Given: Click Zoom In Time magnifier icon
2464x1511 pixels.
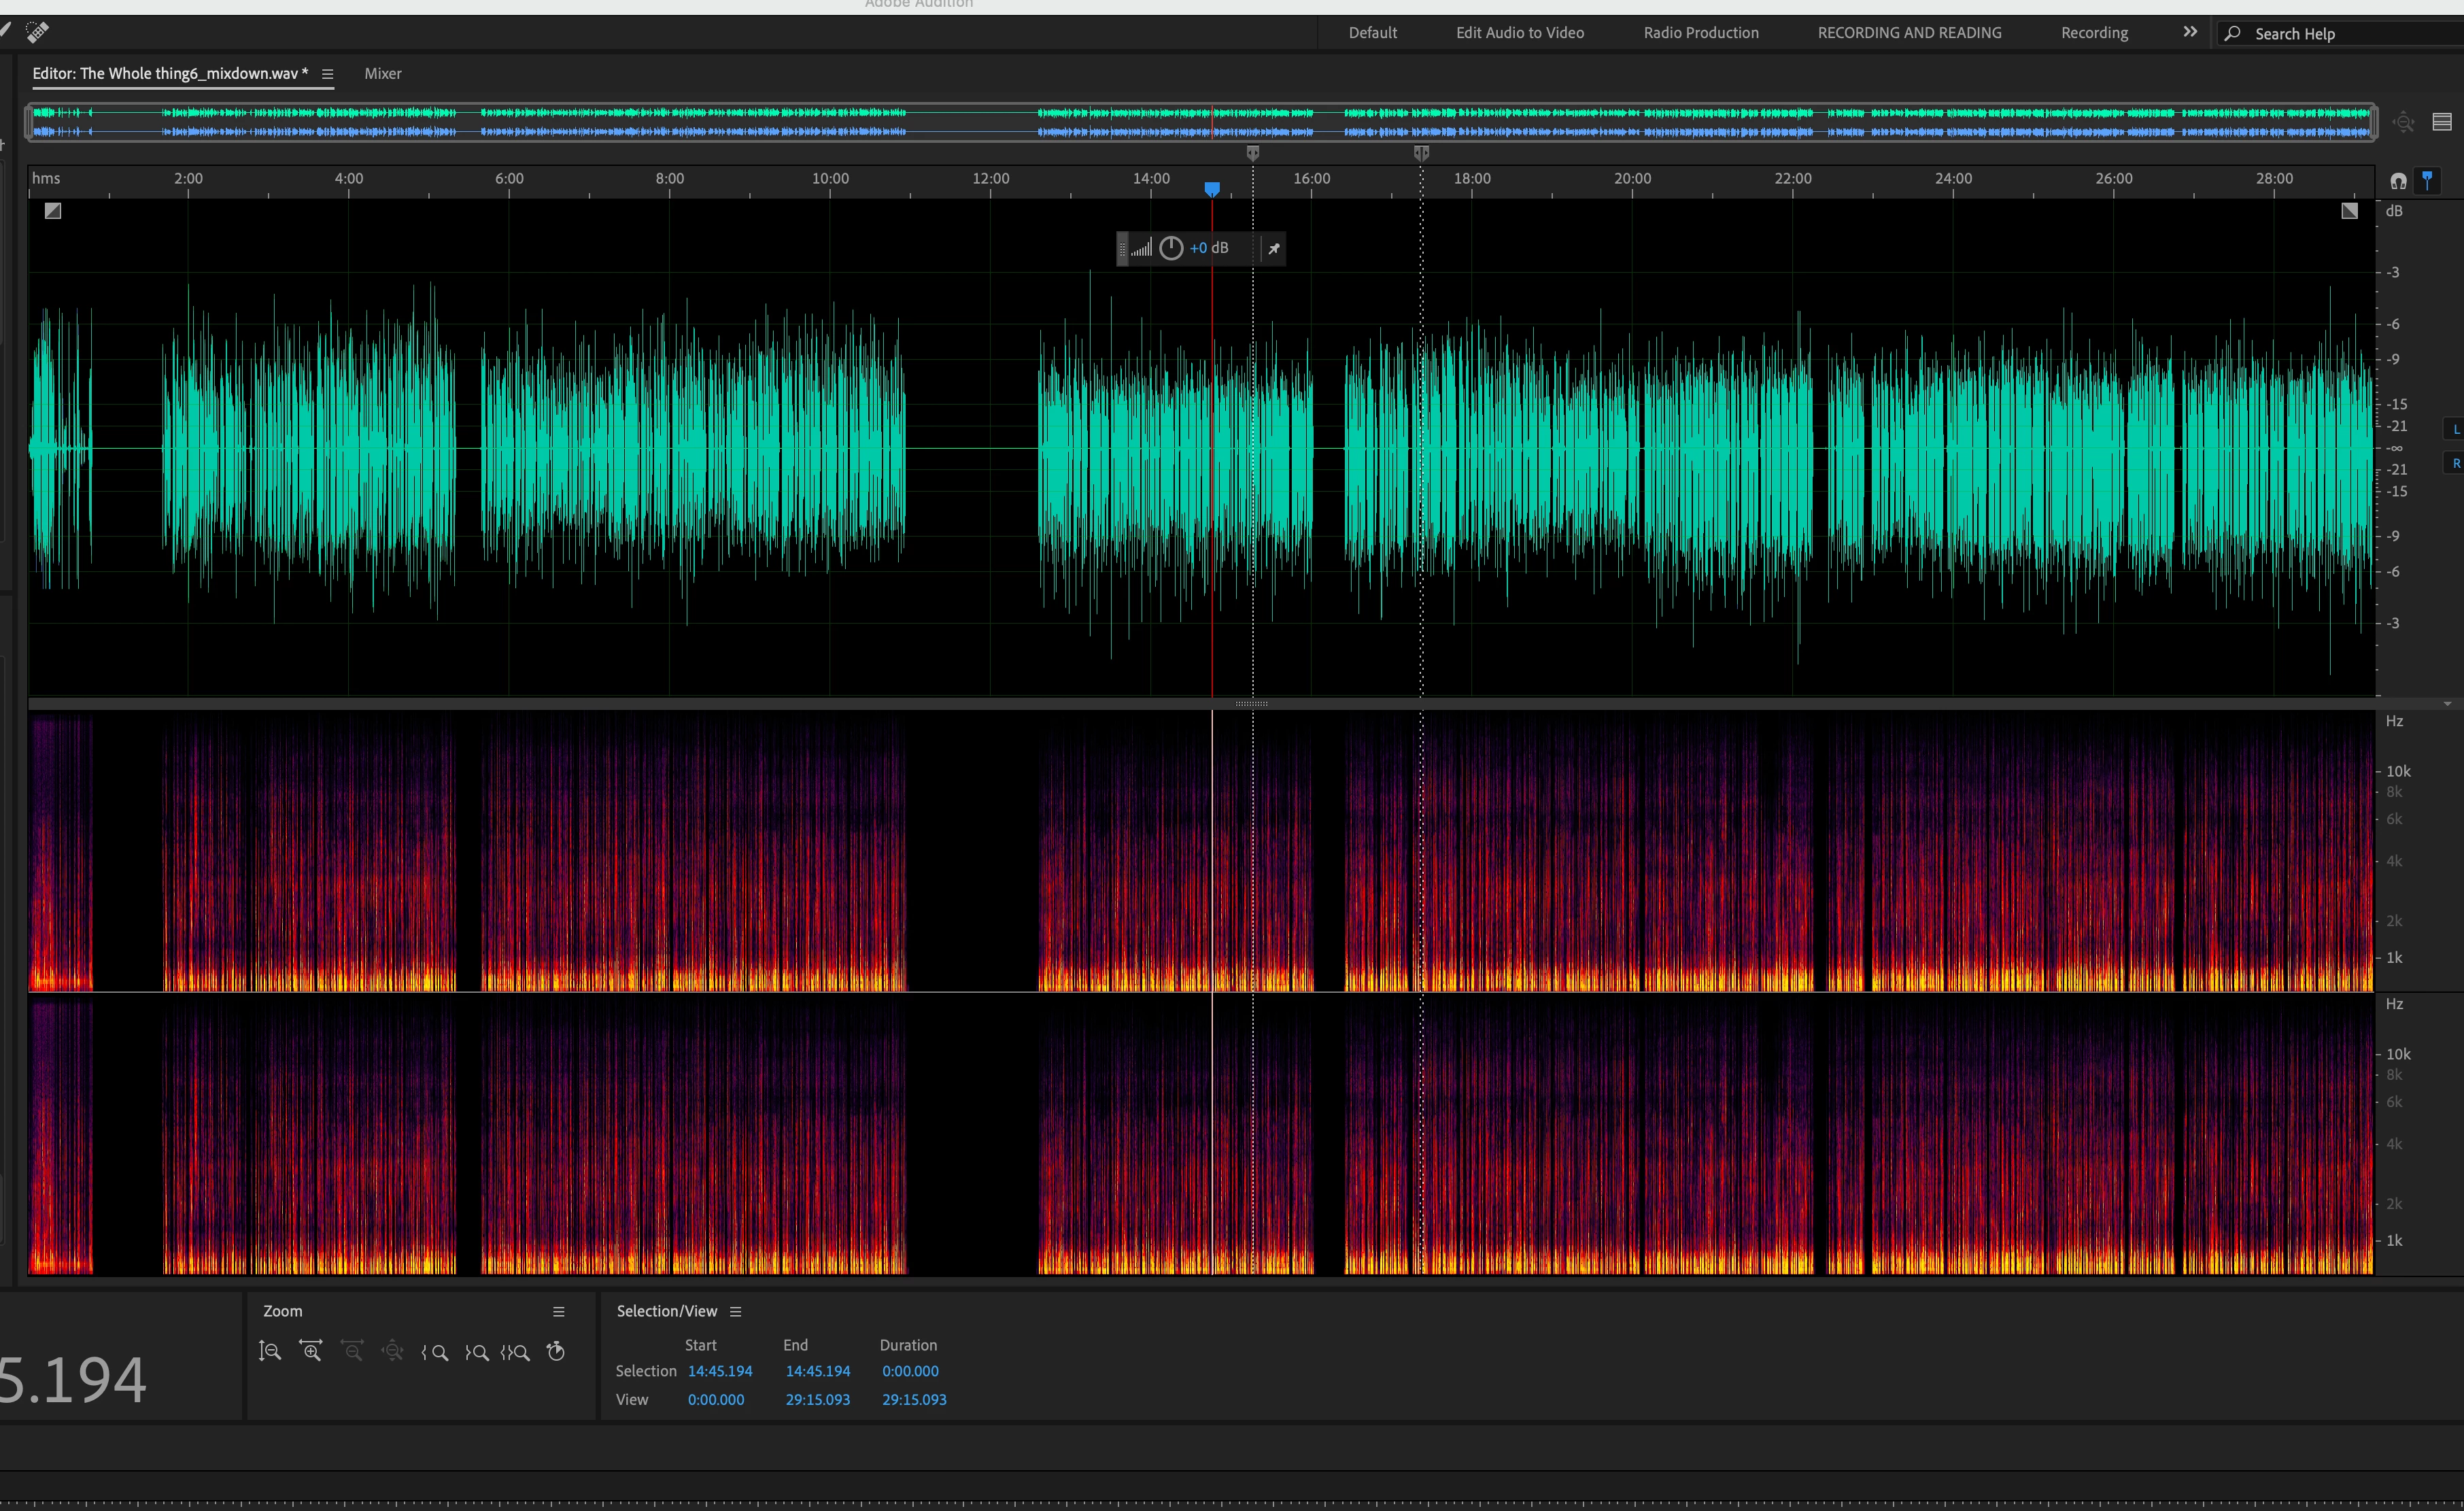Looking at the screenshot, I should 311,1352.
